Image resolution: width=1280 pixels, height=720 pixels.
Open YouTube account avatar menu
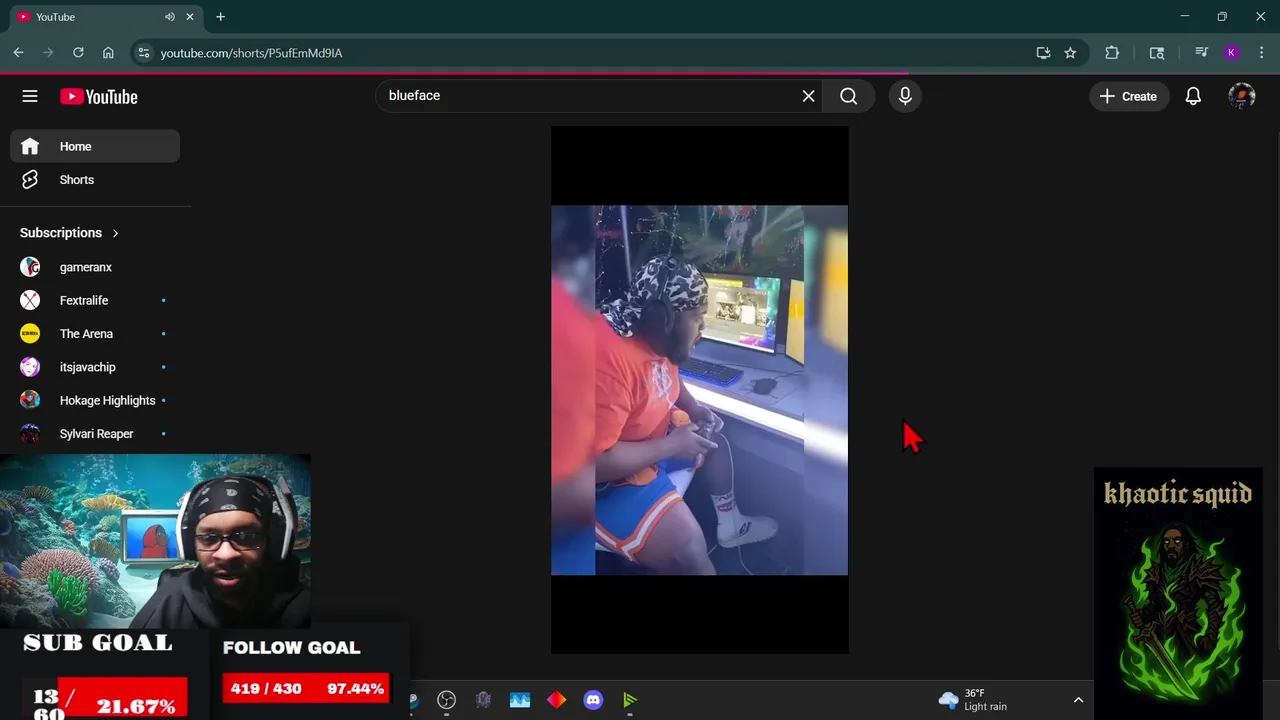click(1241, 96)
